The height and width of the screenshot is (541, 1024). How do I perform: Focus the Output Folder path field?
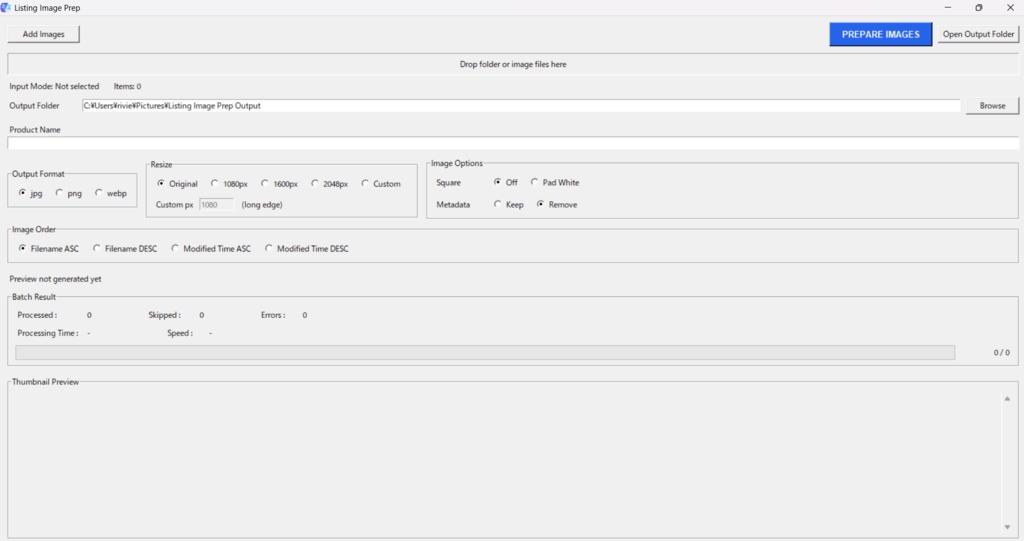click(520, 106)
